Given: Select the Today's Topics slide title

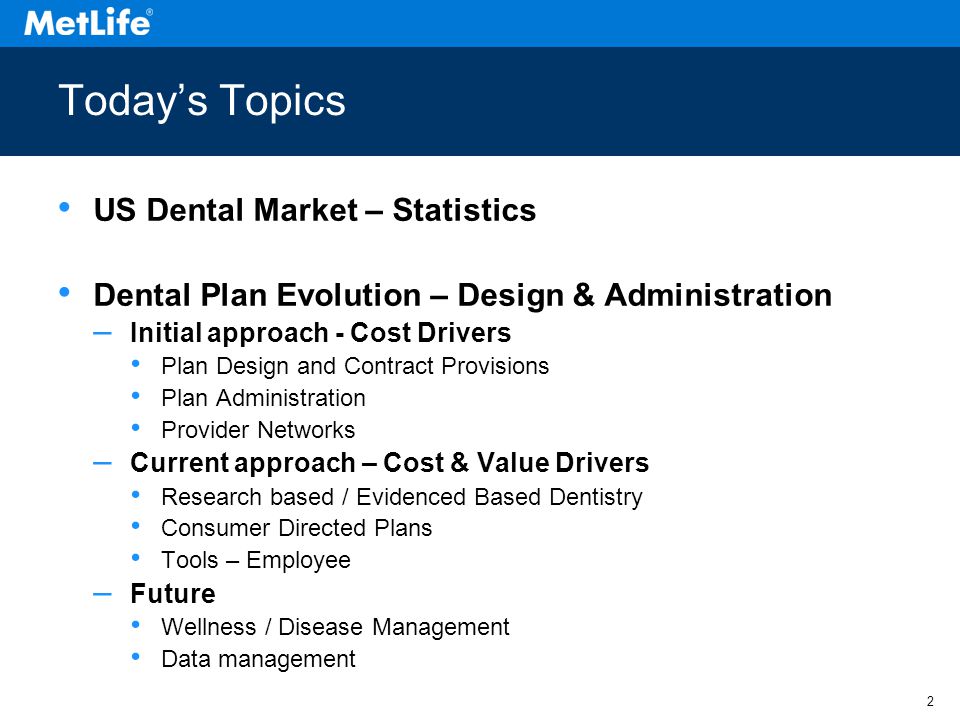Looking at the screenshot, I should click(x=202, y=101).
